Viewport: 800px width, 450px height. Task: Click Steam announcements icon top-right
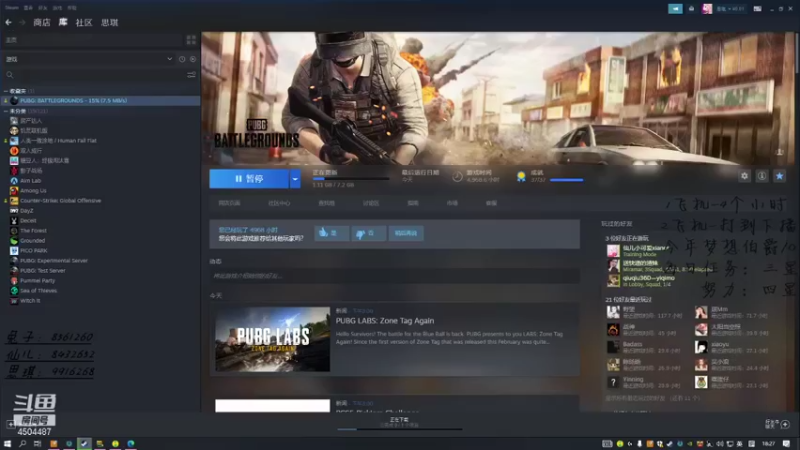[x=675, y=9]
